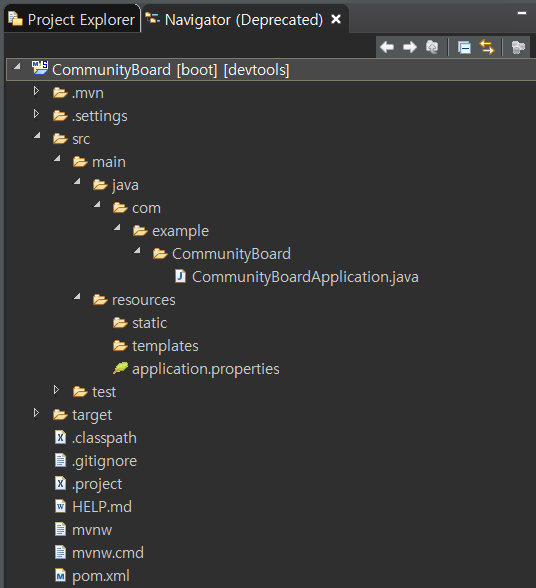Screen dimensions: 536x588
Task: Click the src folder icon
Action: [60, 139]
